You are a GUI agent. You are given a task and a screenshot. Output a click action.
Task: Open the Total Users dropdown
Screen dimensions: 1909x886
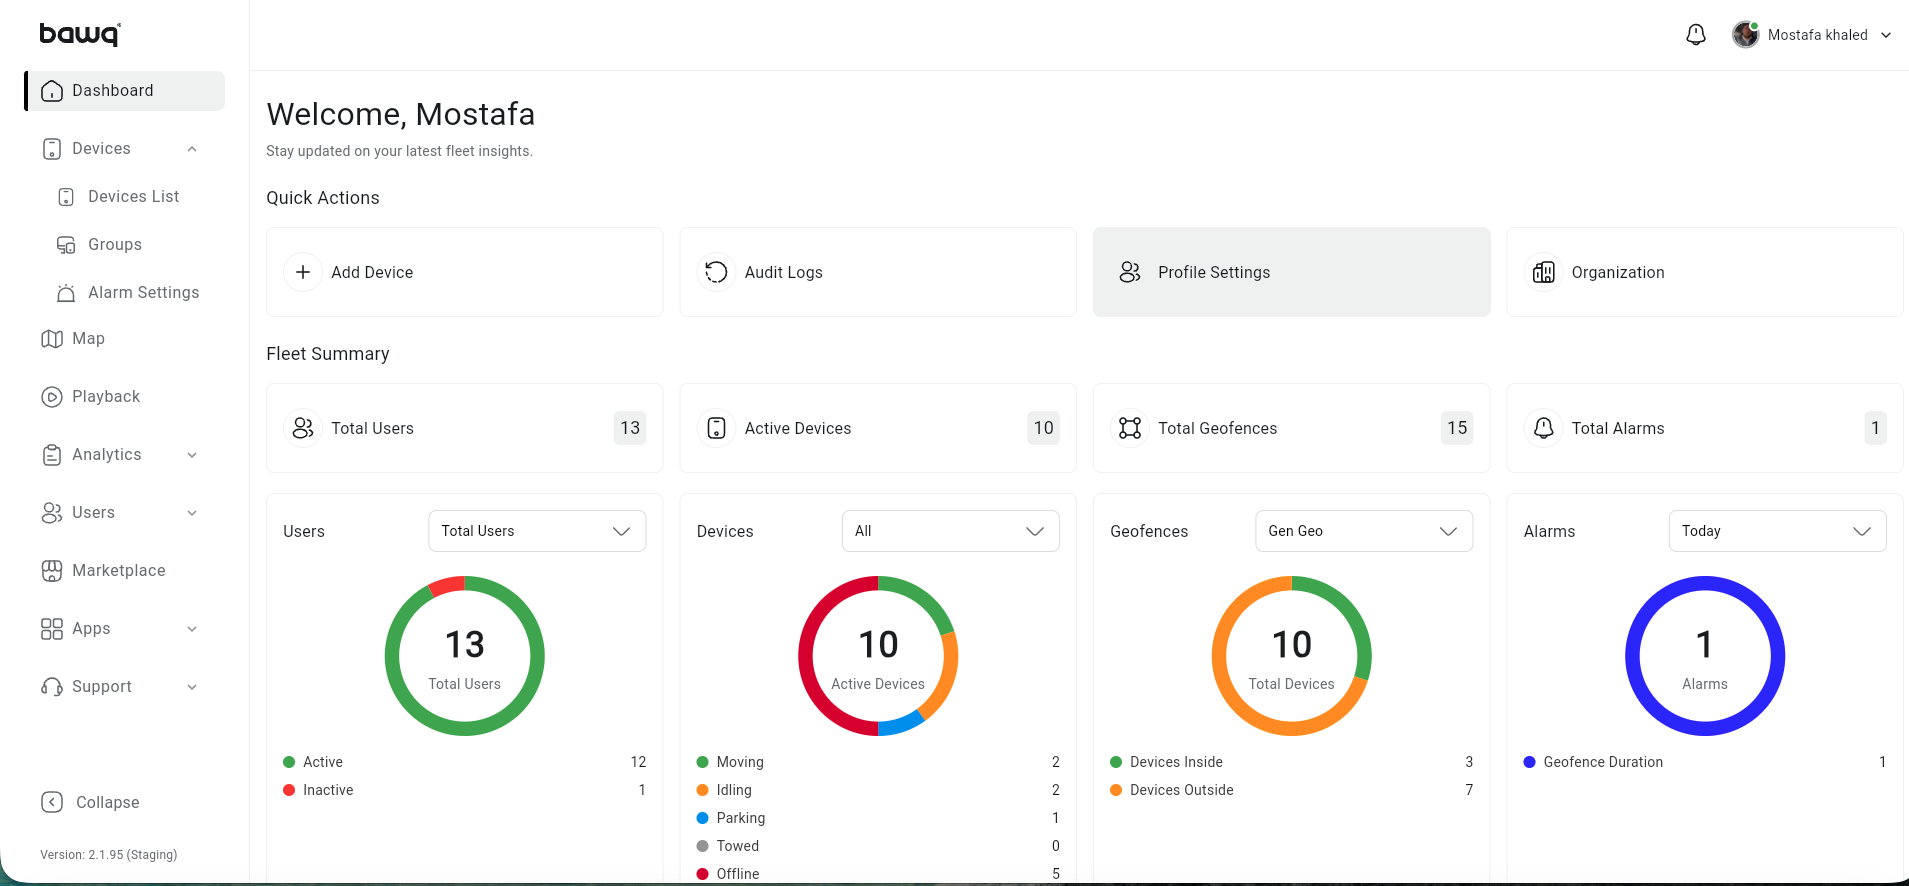537,531
